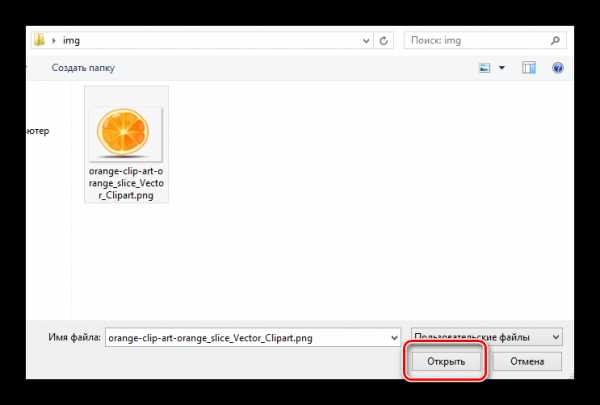This screenshot has height=405, width=600.
Task: Click the Открыть button
Action: 446,361
